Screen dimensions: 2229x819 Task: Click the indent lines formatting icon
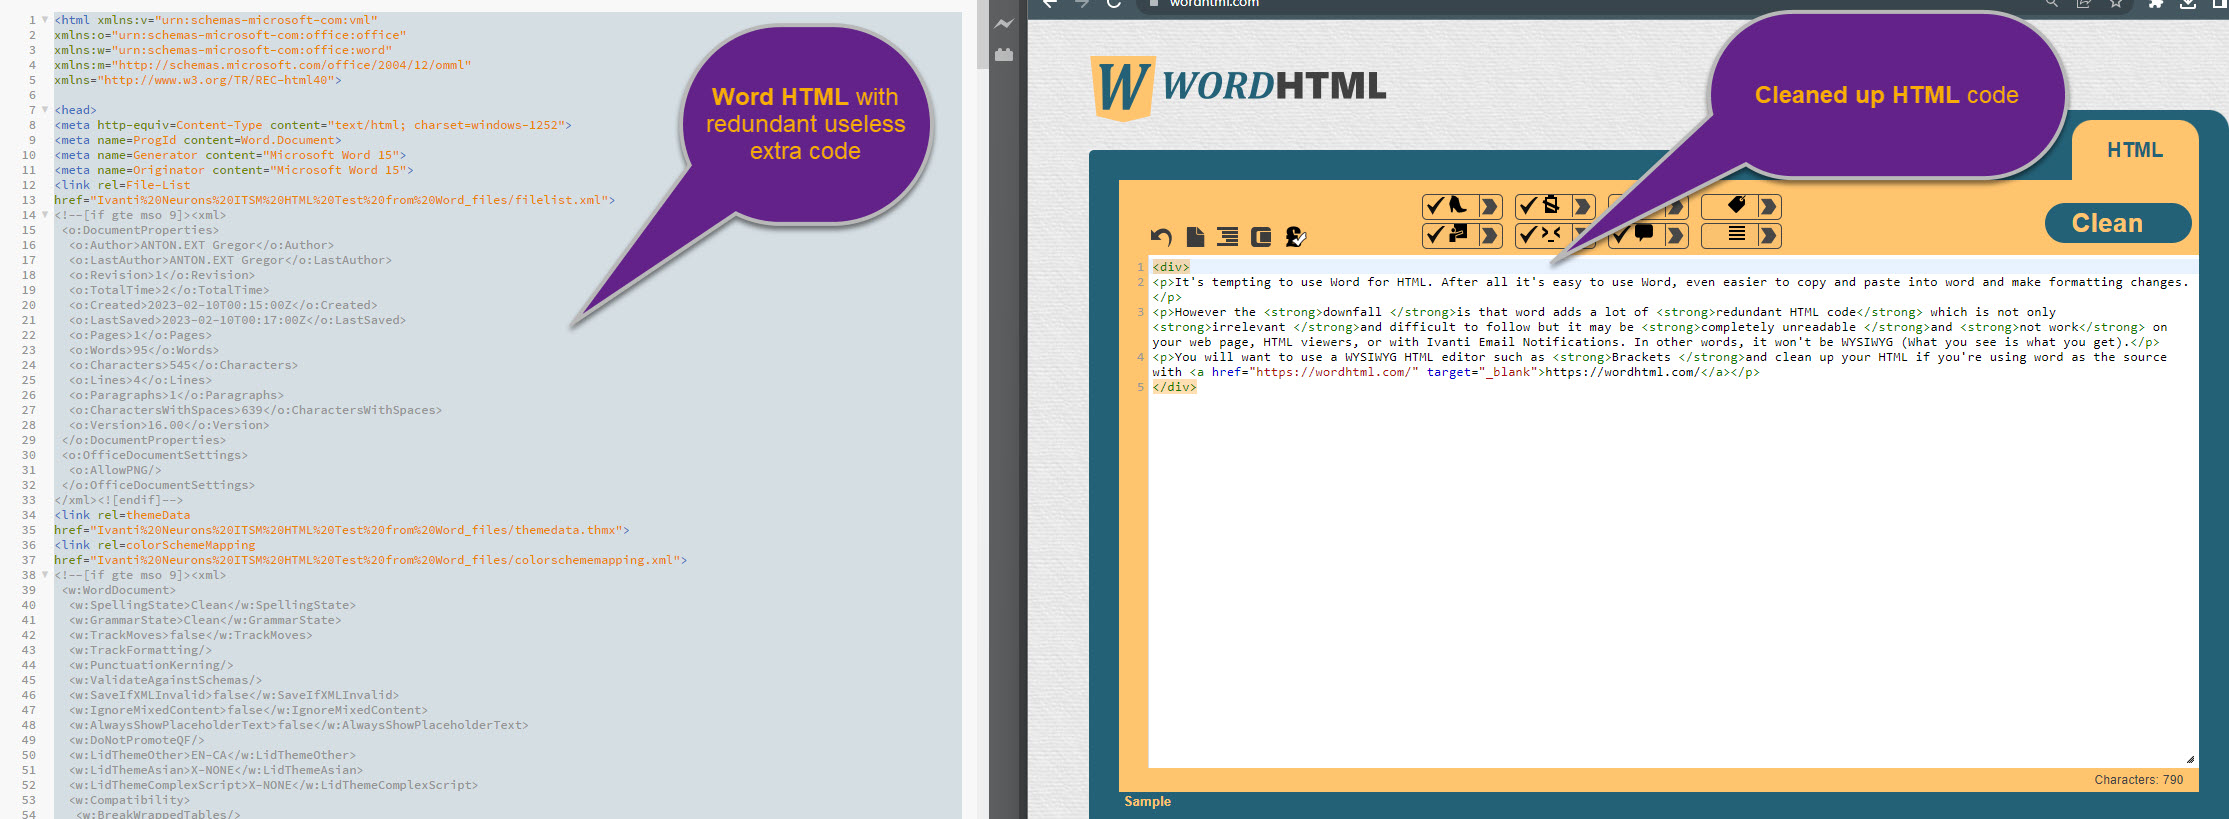[1227, 237]
